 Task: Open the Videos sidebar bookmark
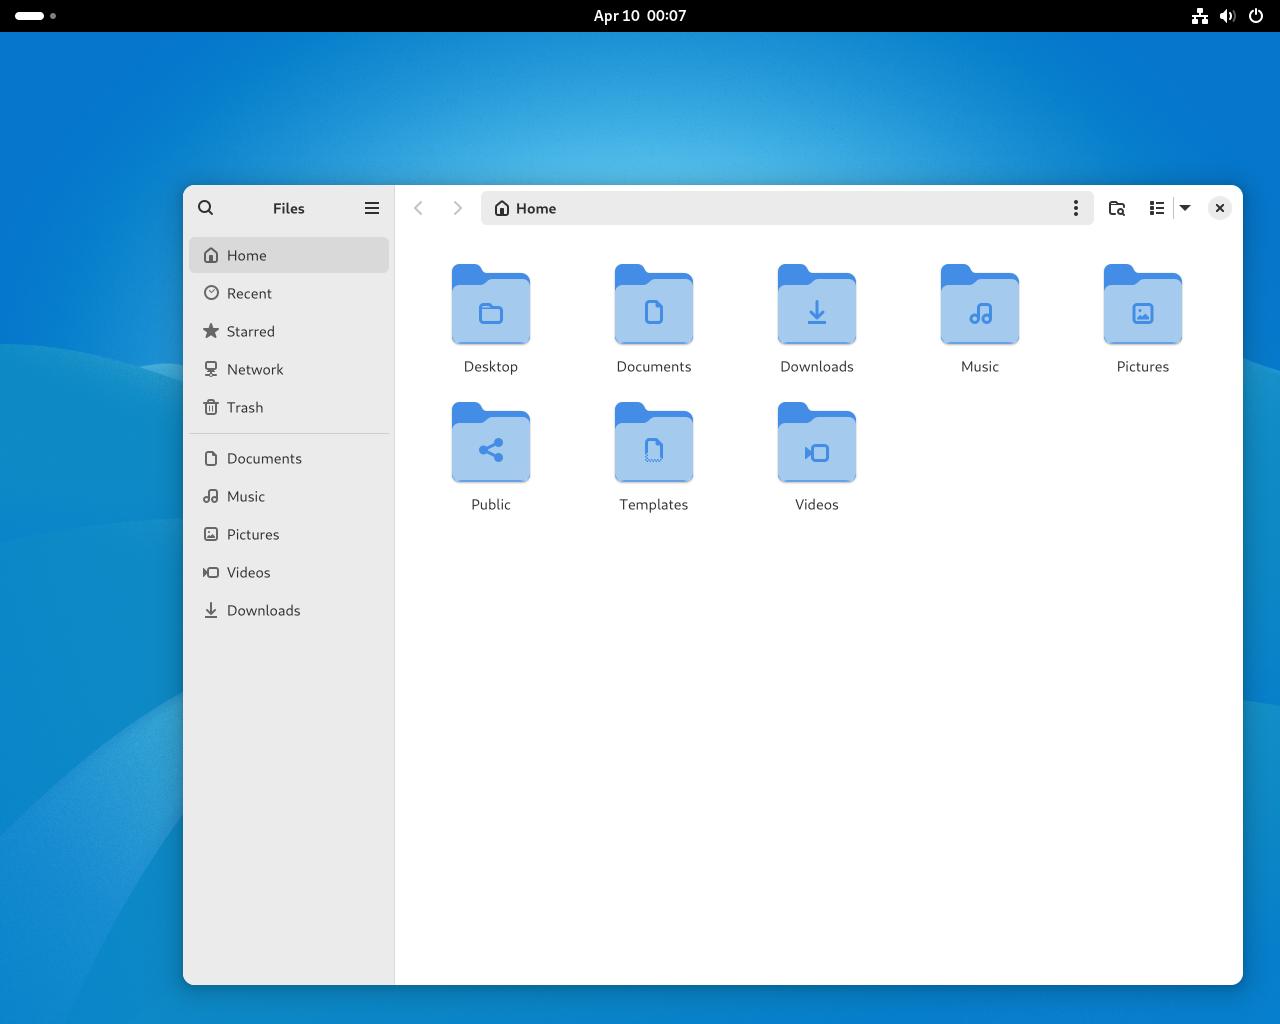pyautogui.click(x=289, y=572)
